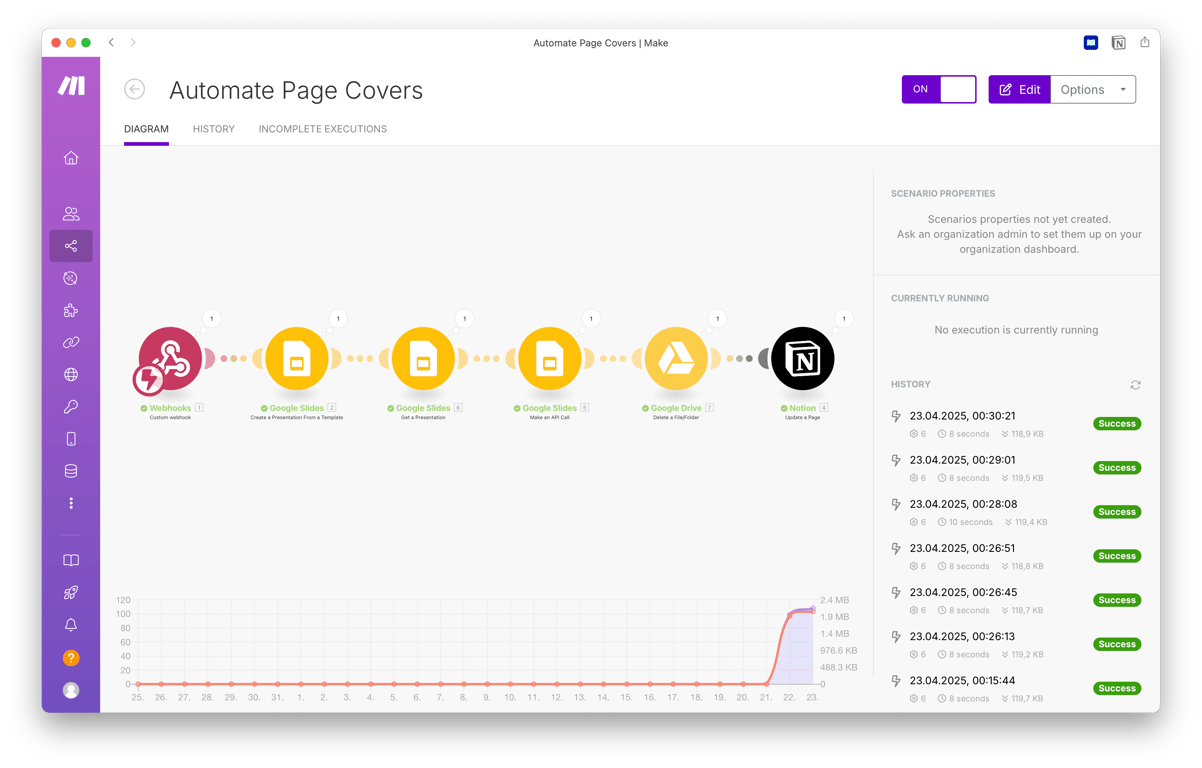This screenshot has width=1202, height=768.
Task: Click the blue extension icon in title bar
Action: tap(1091, 43)
